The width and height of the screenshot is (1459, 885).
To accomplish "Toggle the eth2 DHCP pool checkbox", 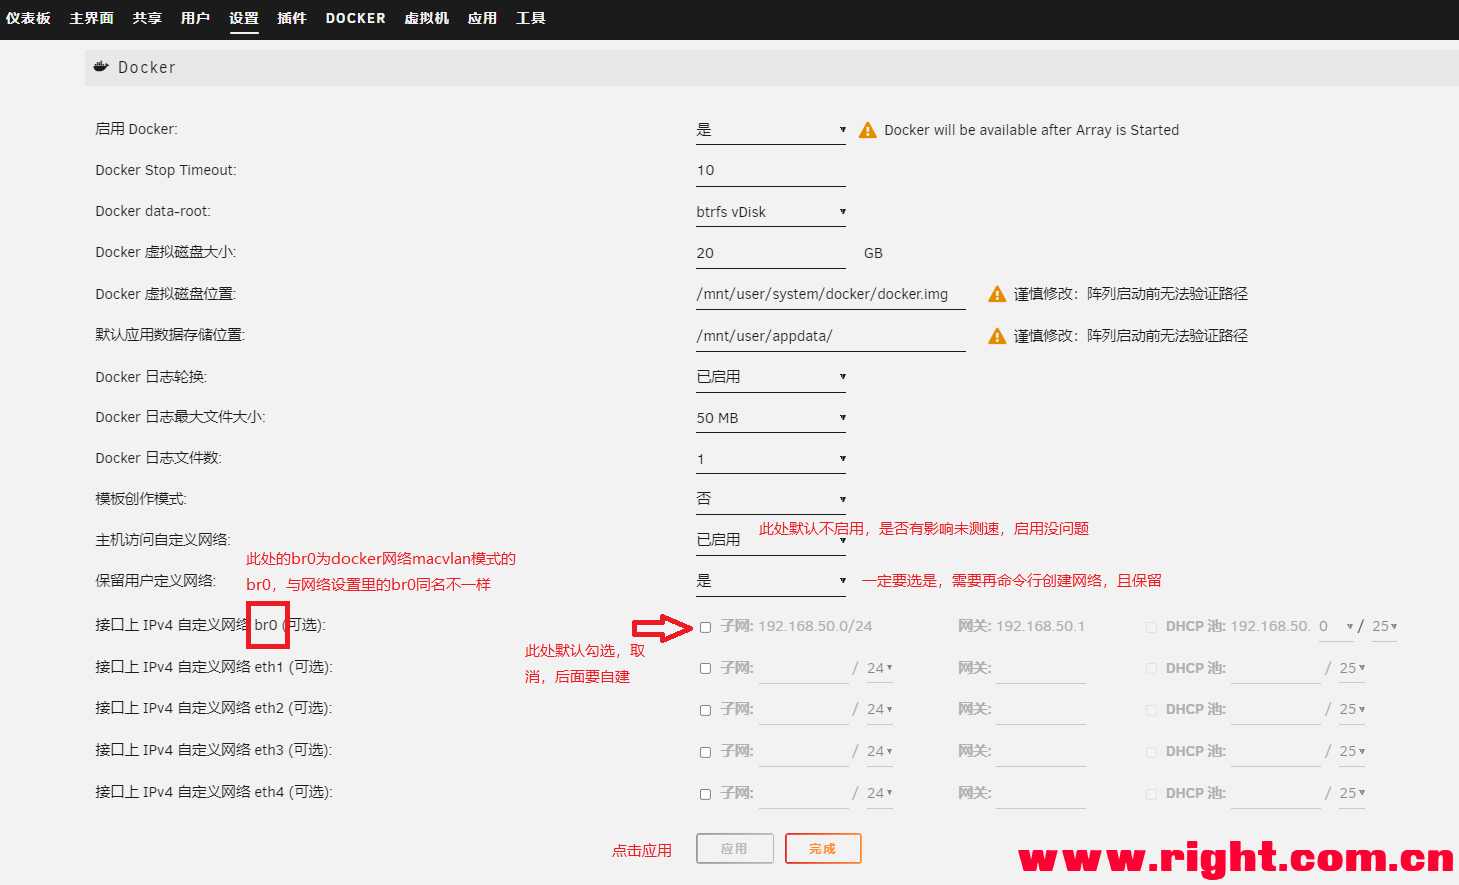I will pos(1151,710).
